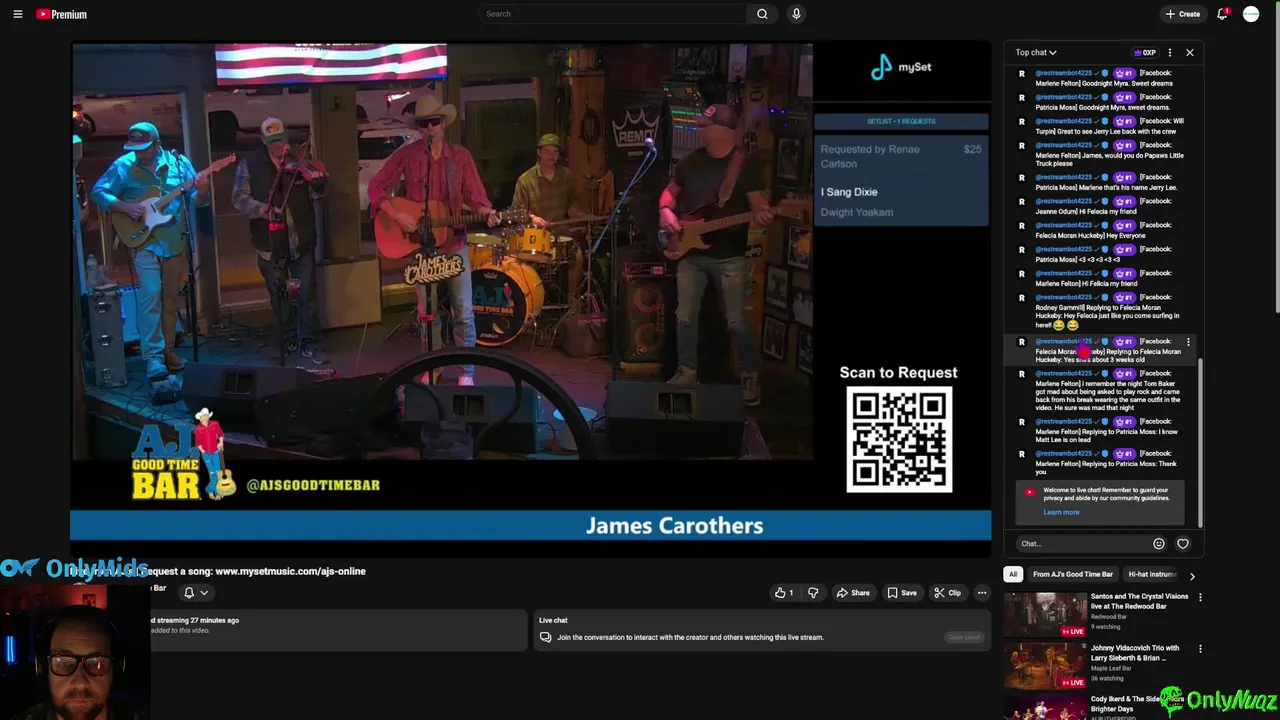Select From AJ's Good Time Bar chip
Screen dimensions: 1280x720
coord(1072,575)
